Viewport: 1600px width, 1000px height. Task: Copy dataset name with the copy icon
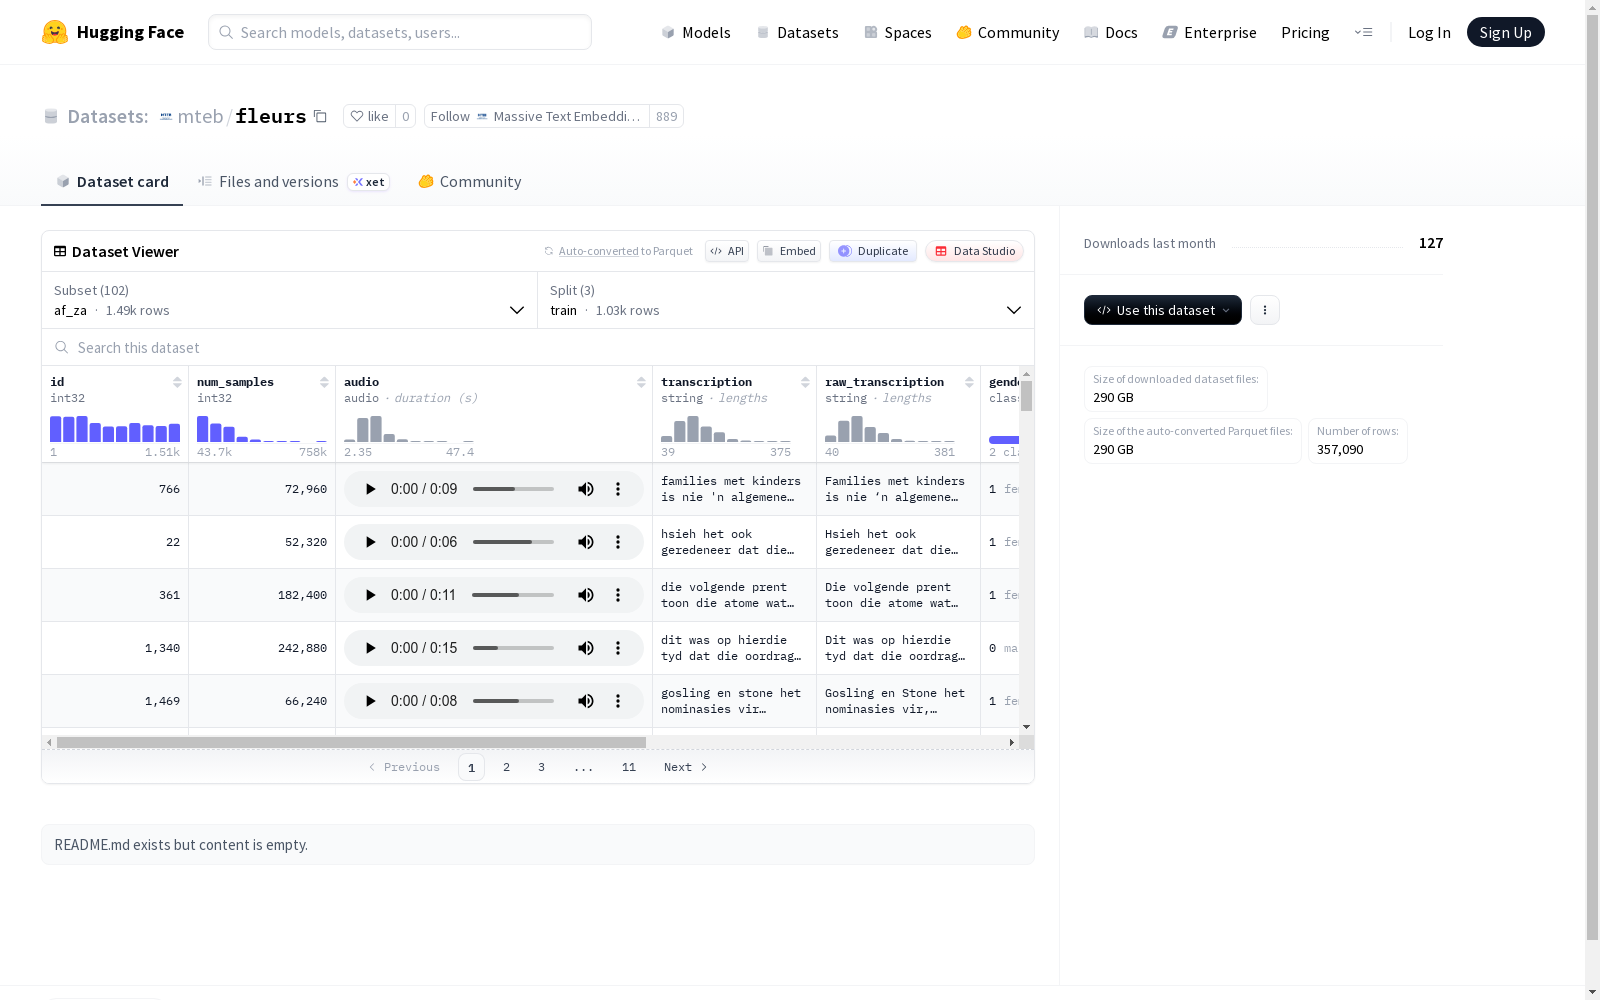(x=320, y=116)
